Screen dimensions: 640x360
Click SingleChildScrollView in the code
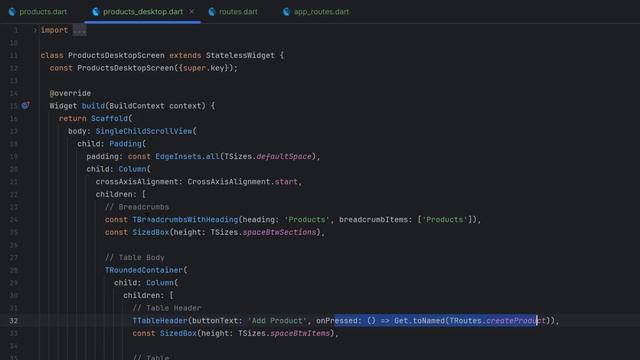pyautogui.click(x=144, y=131)
